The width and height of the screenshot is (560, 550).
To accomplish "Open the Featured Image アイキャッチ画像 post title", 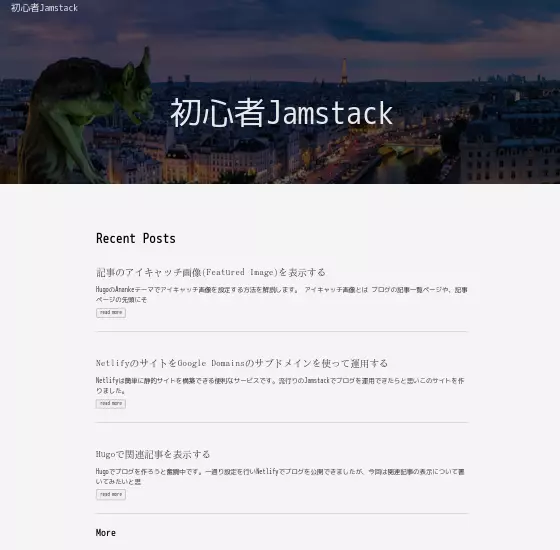I will [211, 272].
